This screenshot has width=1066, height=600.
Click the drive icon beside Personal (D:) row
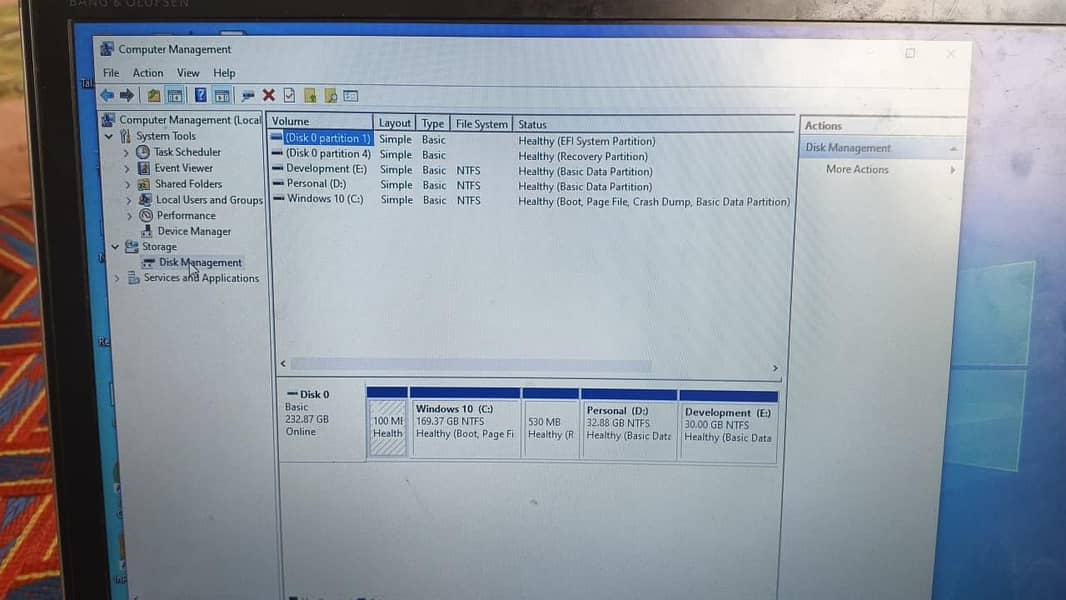click(278, 183)
